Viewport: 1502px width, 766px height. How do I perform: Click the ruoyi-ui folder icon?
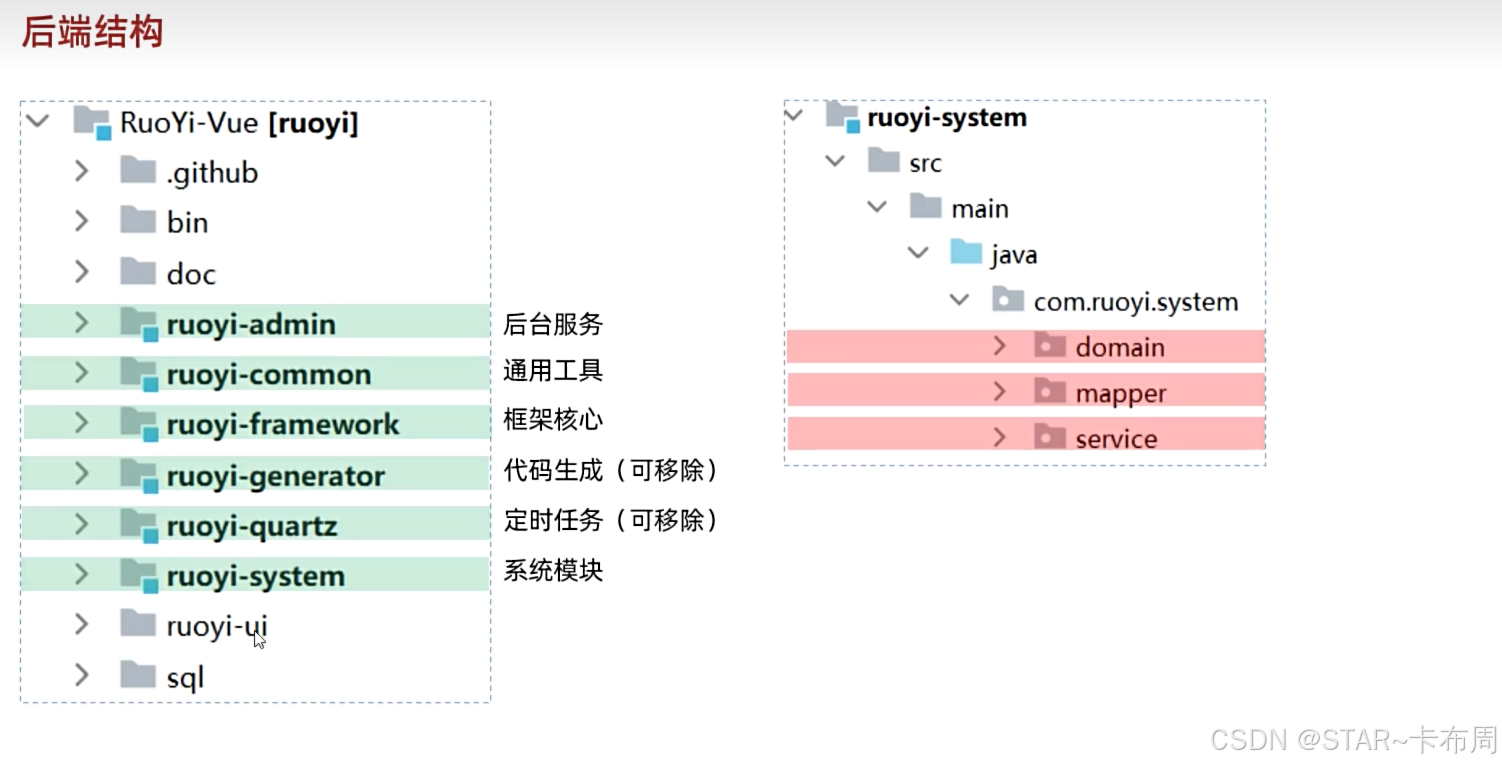(138, 625)
